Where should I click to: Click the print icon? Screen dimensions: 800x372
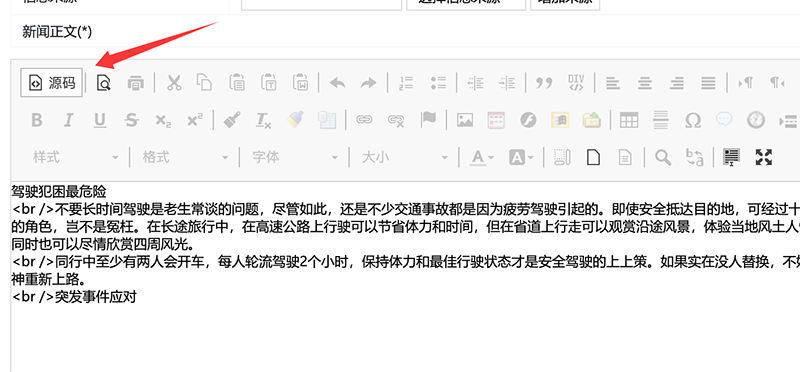pyautogui.click(x=135, y=83)
